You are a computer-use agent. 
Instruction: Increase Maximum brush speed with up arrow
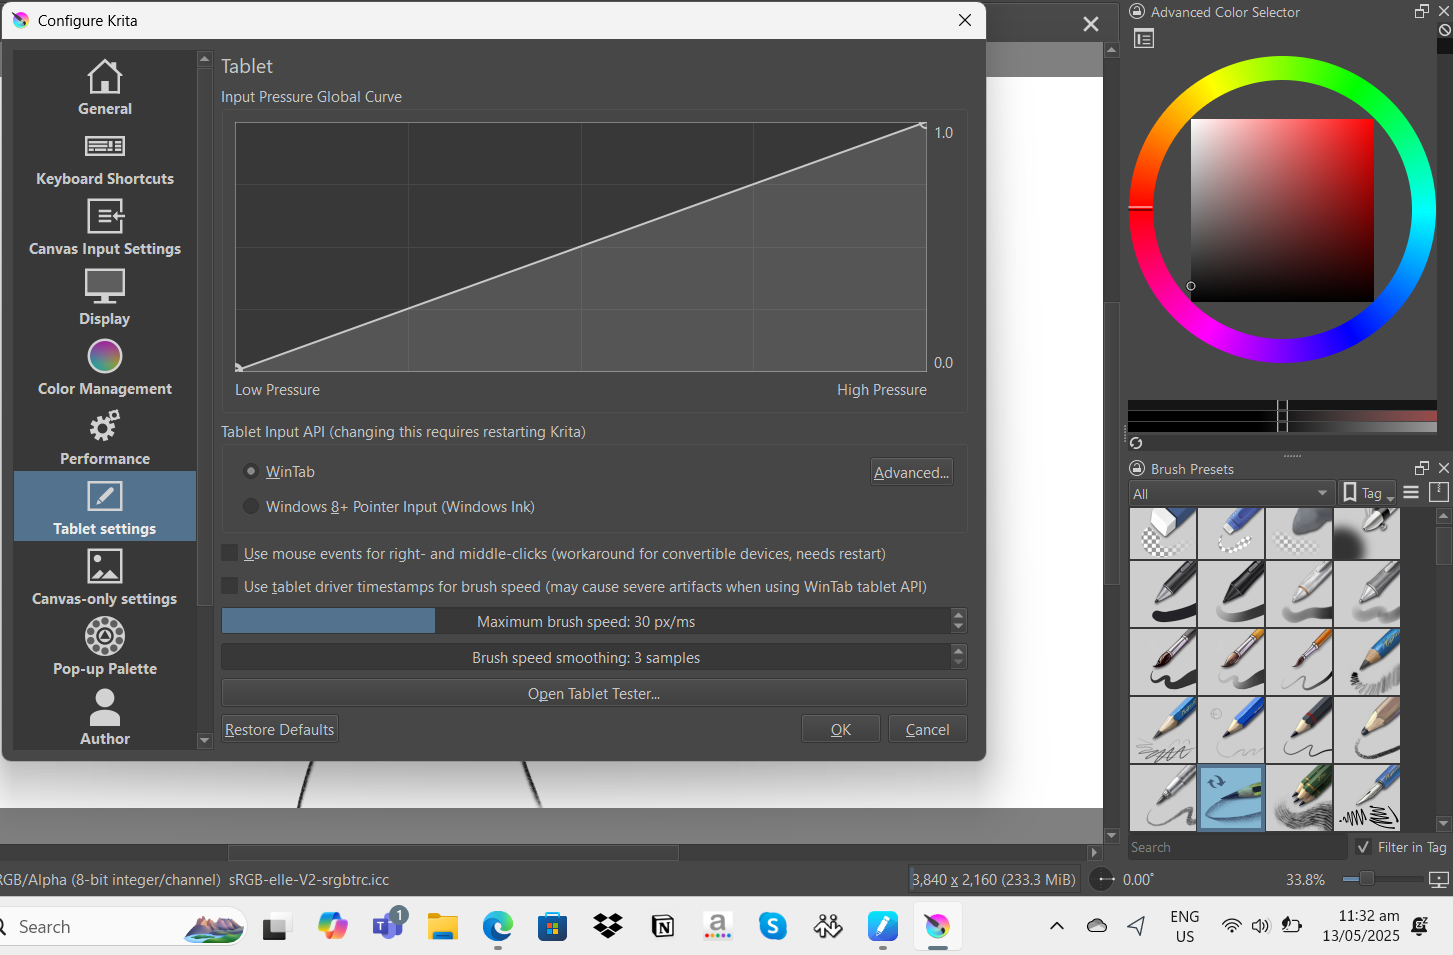(x=959, y=615)
